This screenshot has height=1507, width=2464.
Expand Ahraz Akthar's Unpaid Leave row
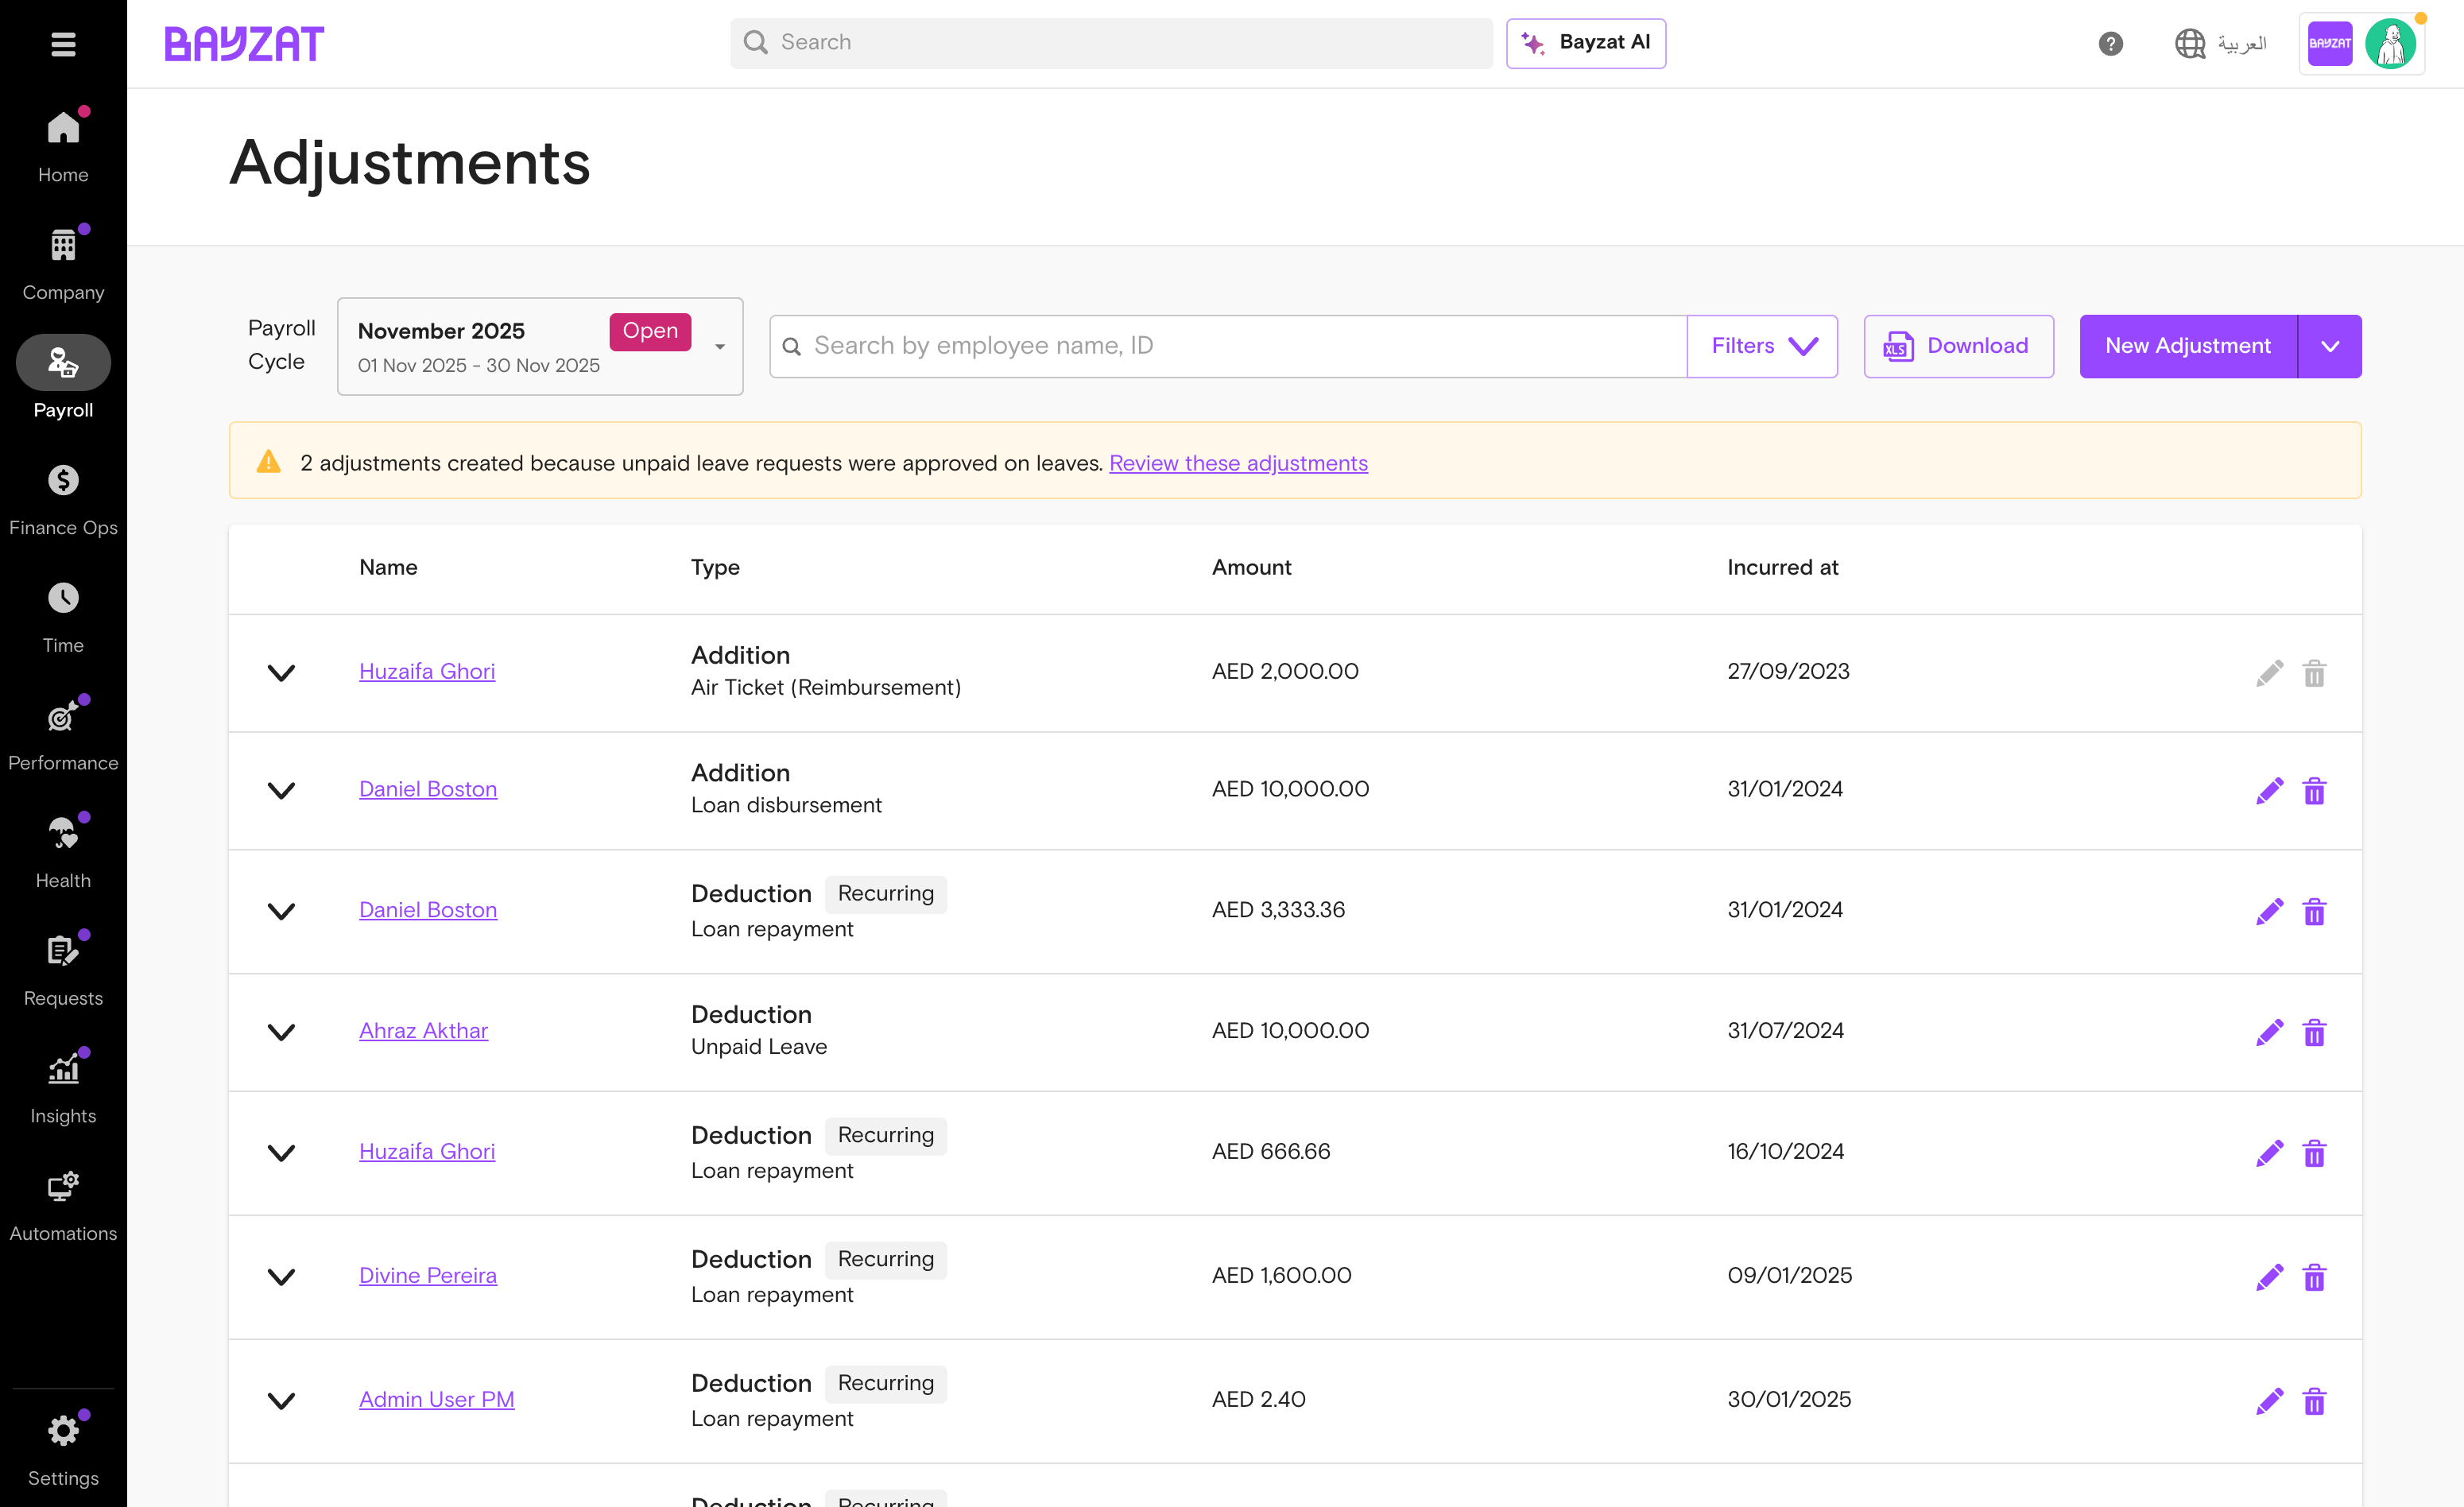[282, 1032]
